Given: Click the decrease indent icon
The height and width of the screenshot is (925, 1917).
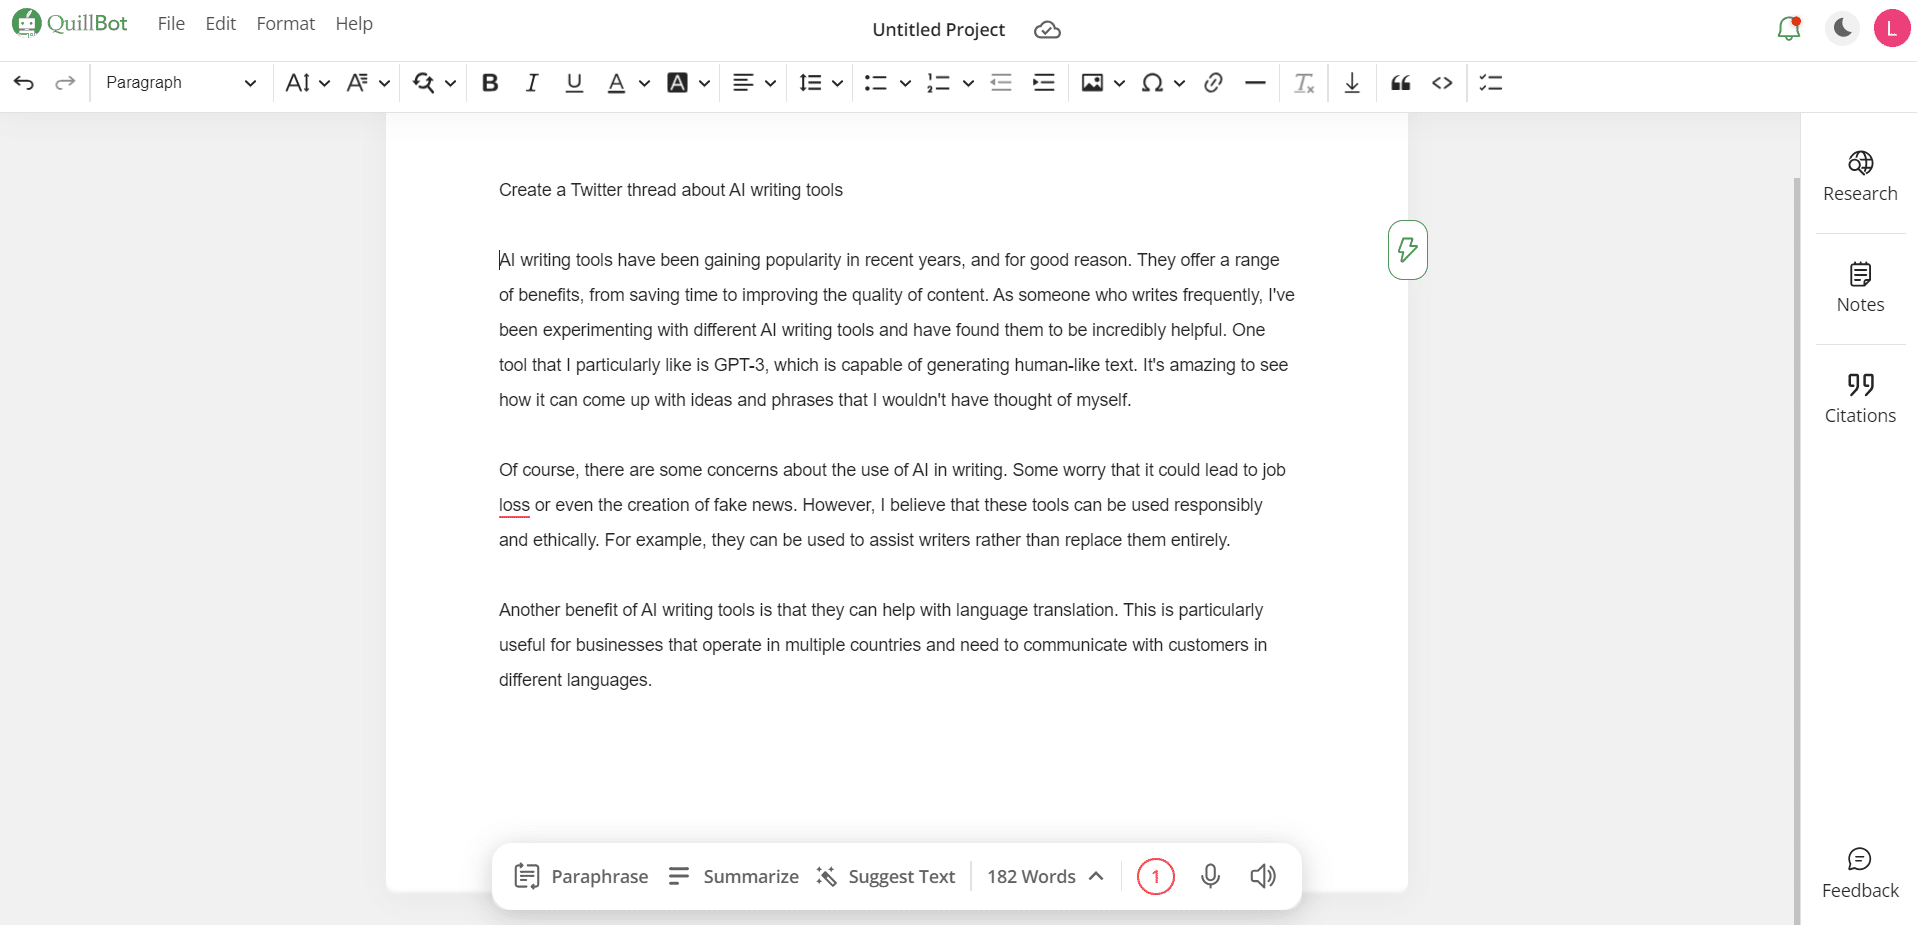Looking at the screenshot, I should pos(1001,83).
